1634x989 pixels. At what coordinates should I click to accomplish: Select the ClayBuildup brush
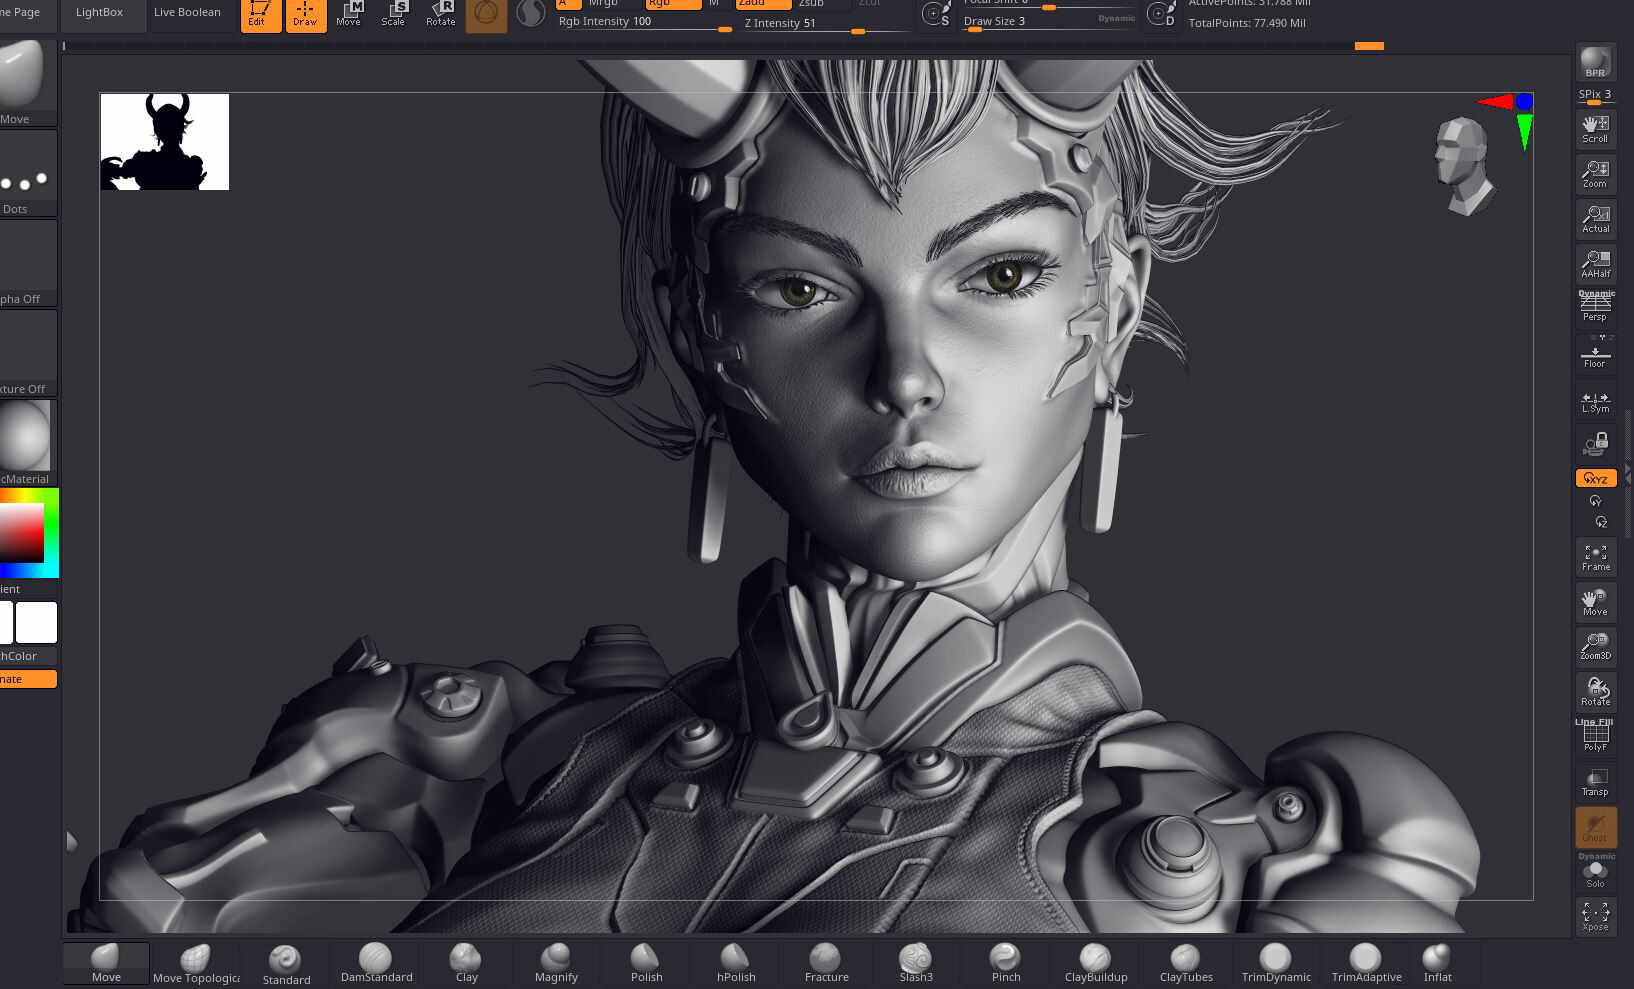pos(1096,963)
